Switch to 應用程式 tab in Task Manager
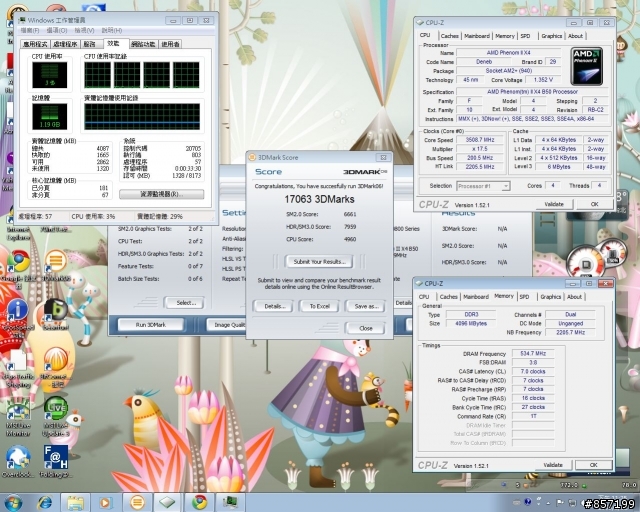Image resolution: width=640 pixels, height=512 pixels. 35,44
